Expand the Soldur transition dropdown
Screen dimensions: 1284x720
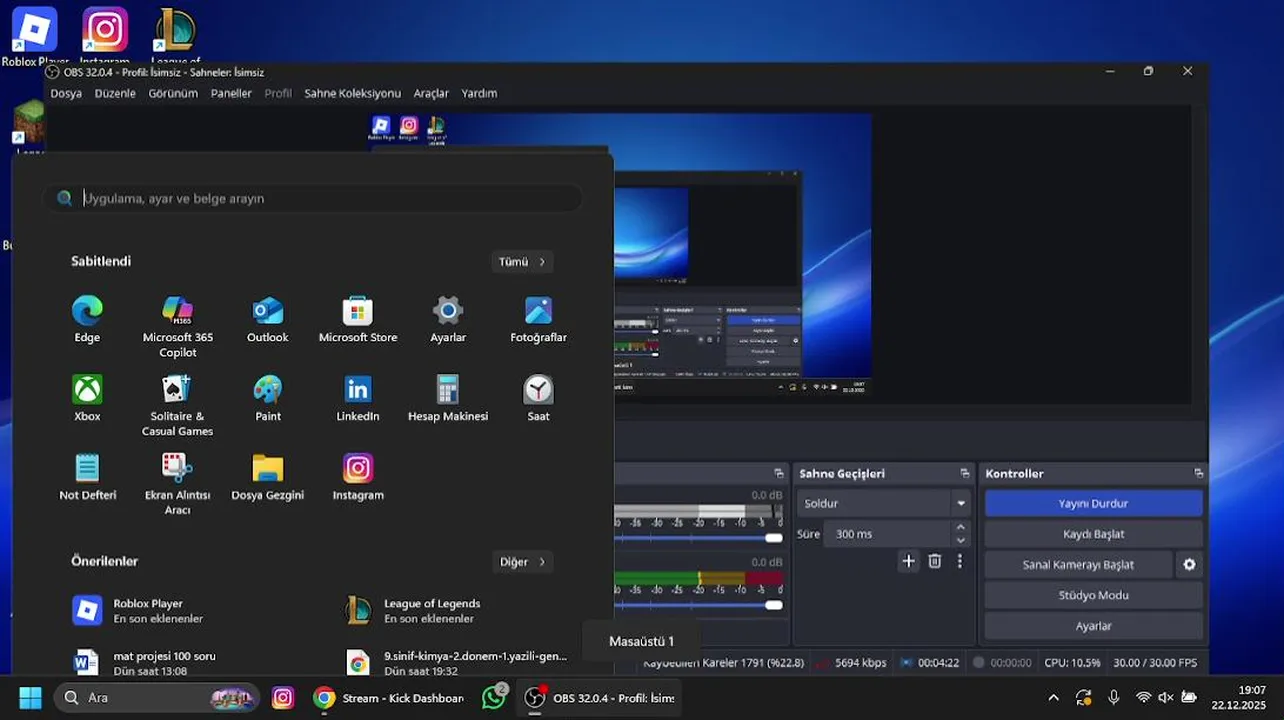click(x=961, y=503)
